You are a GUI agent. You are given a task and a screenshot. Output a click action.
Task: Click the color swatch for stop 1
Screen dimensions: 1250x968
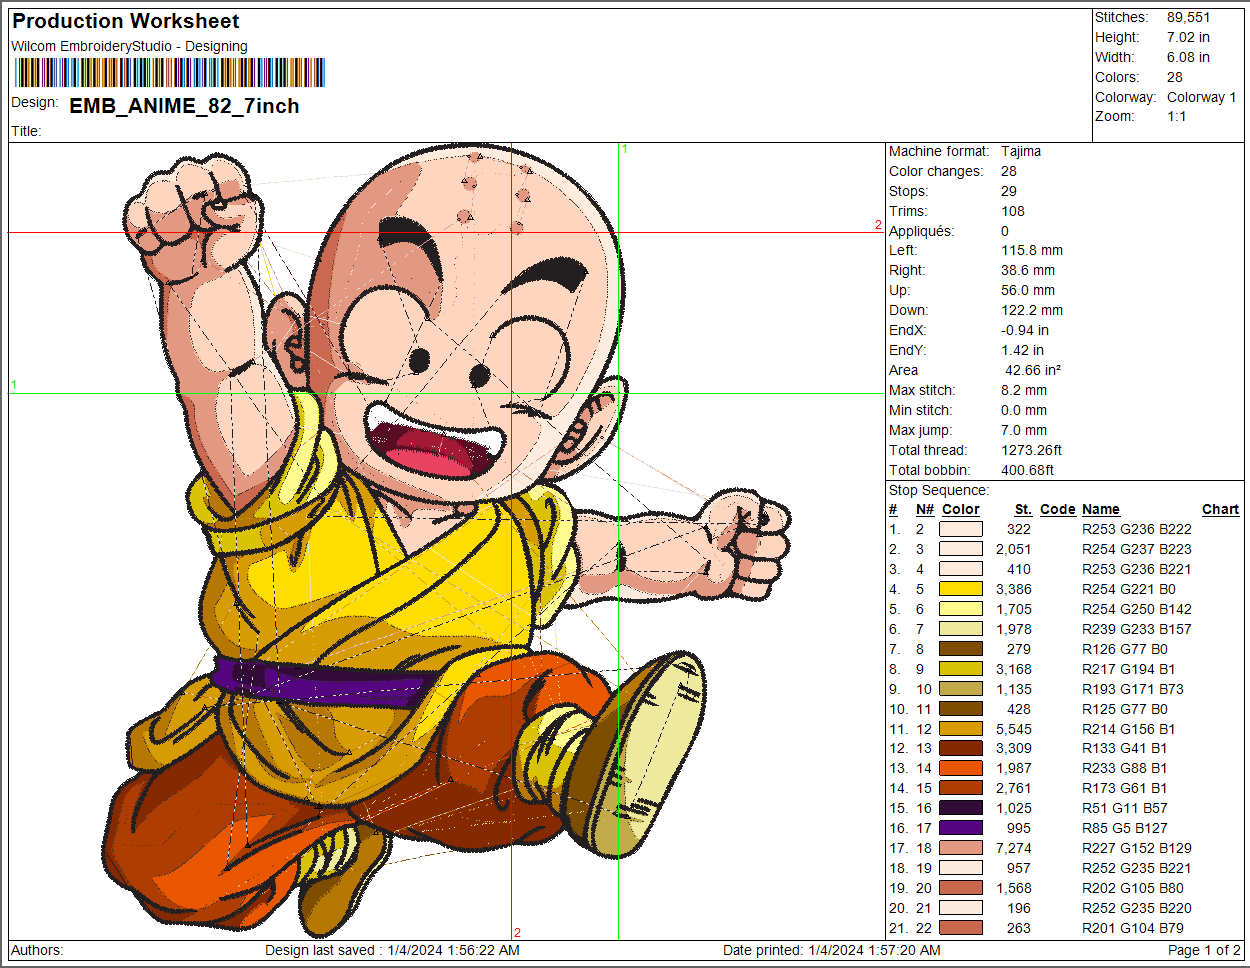click(961, 529)
